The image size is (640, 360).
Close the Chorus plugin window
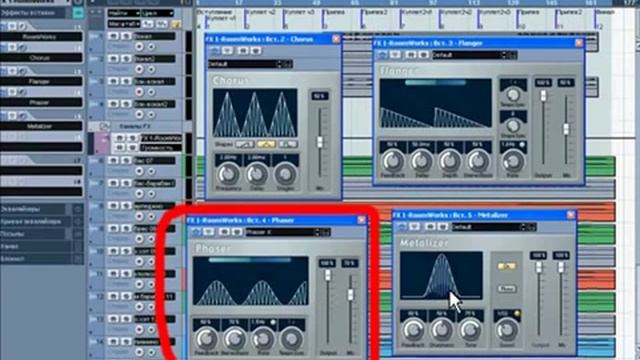click(x=336, y=39)
